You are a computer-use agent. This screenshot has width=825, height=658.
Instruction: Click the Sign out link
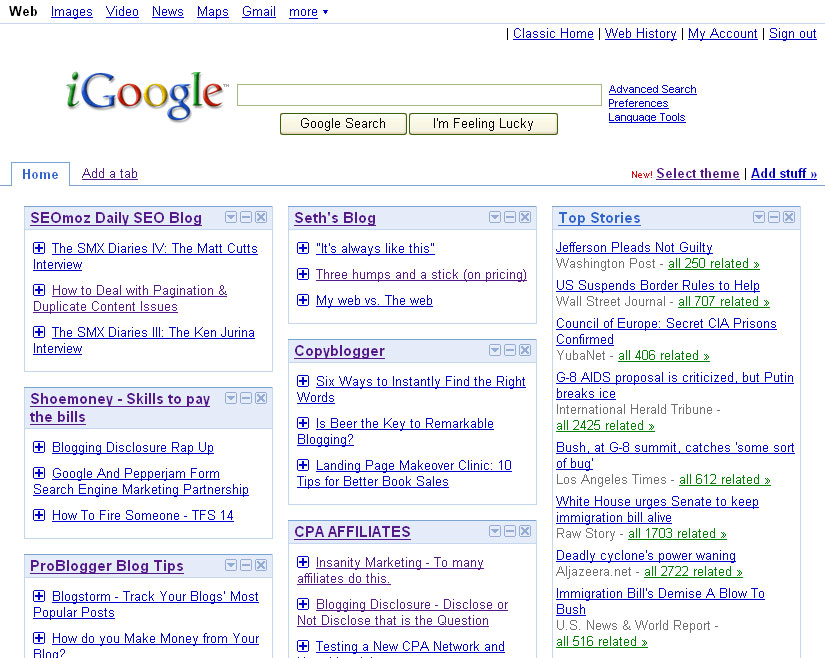click(793, 34)
